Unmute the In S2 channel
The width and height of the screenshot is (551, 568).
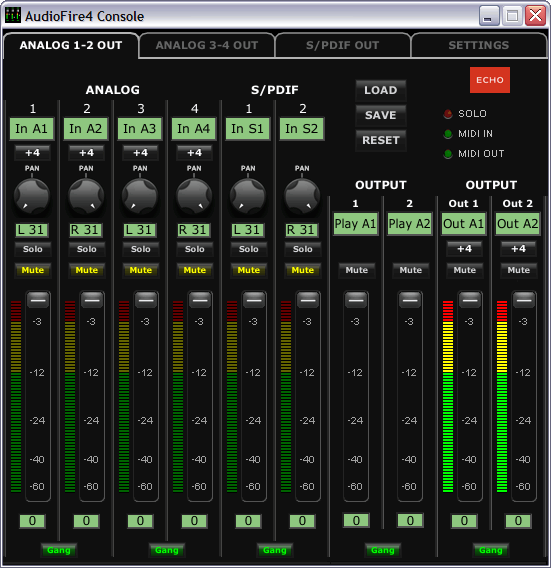pyautogui.click(x=302, y=270)
